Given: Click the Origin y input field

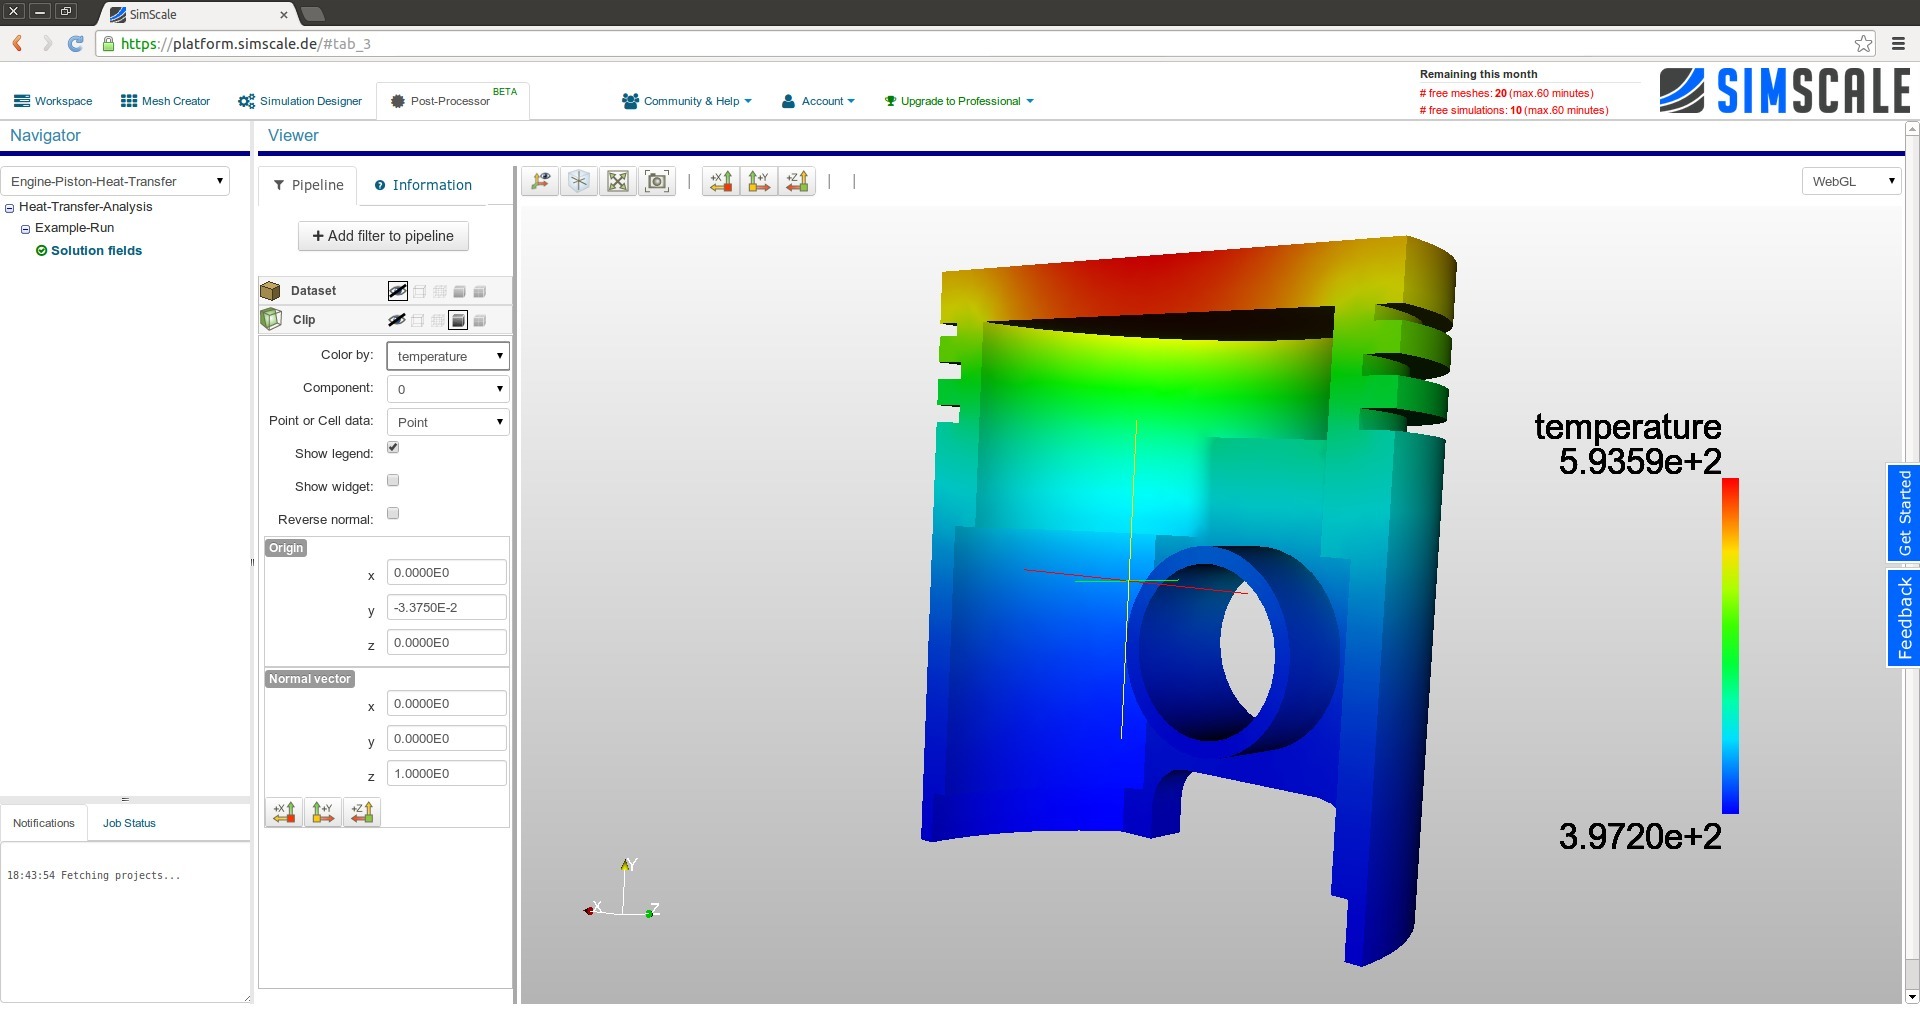Looking at the screenshot, I should [446, 607].
